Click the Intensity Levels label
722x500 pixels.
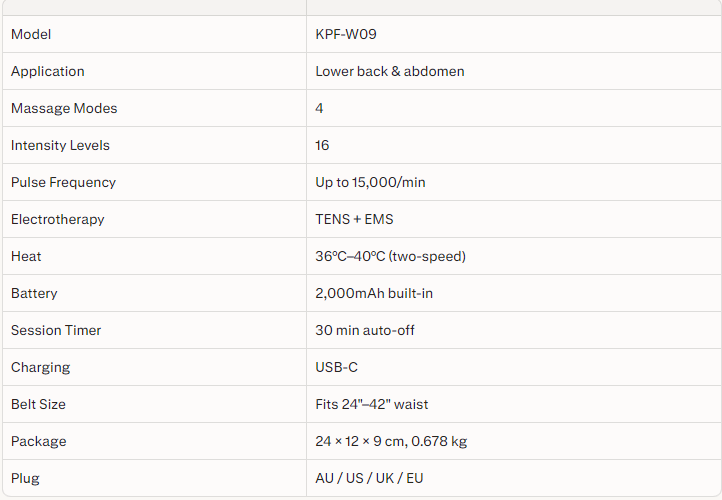(60, 145)
